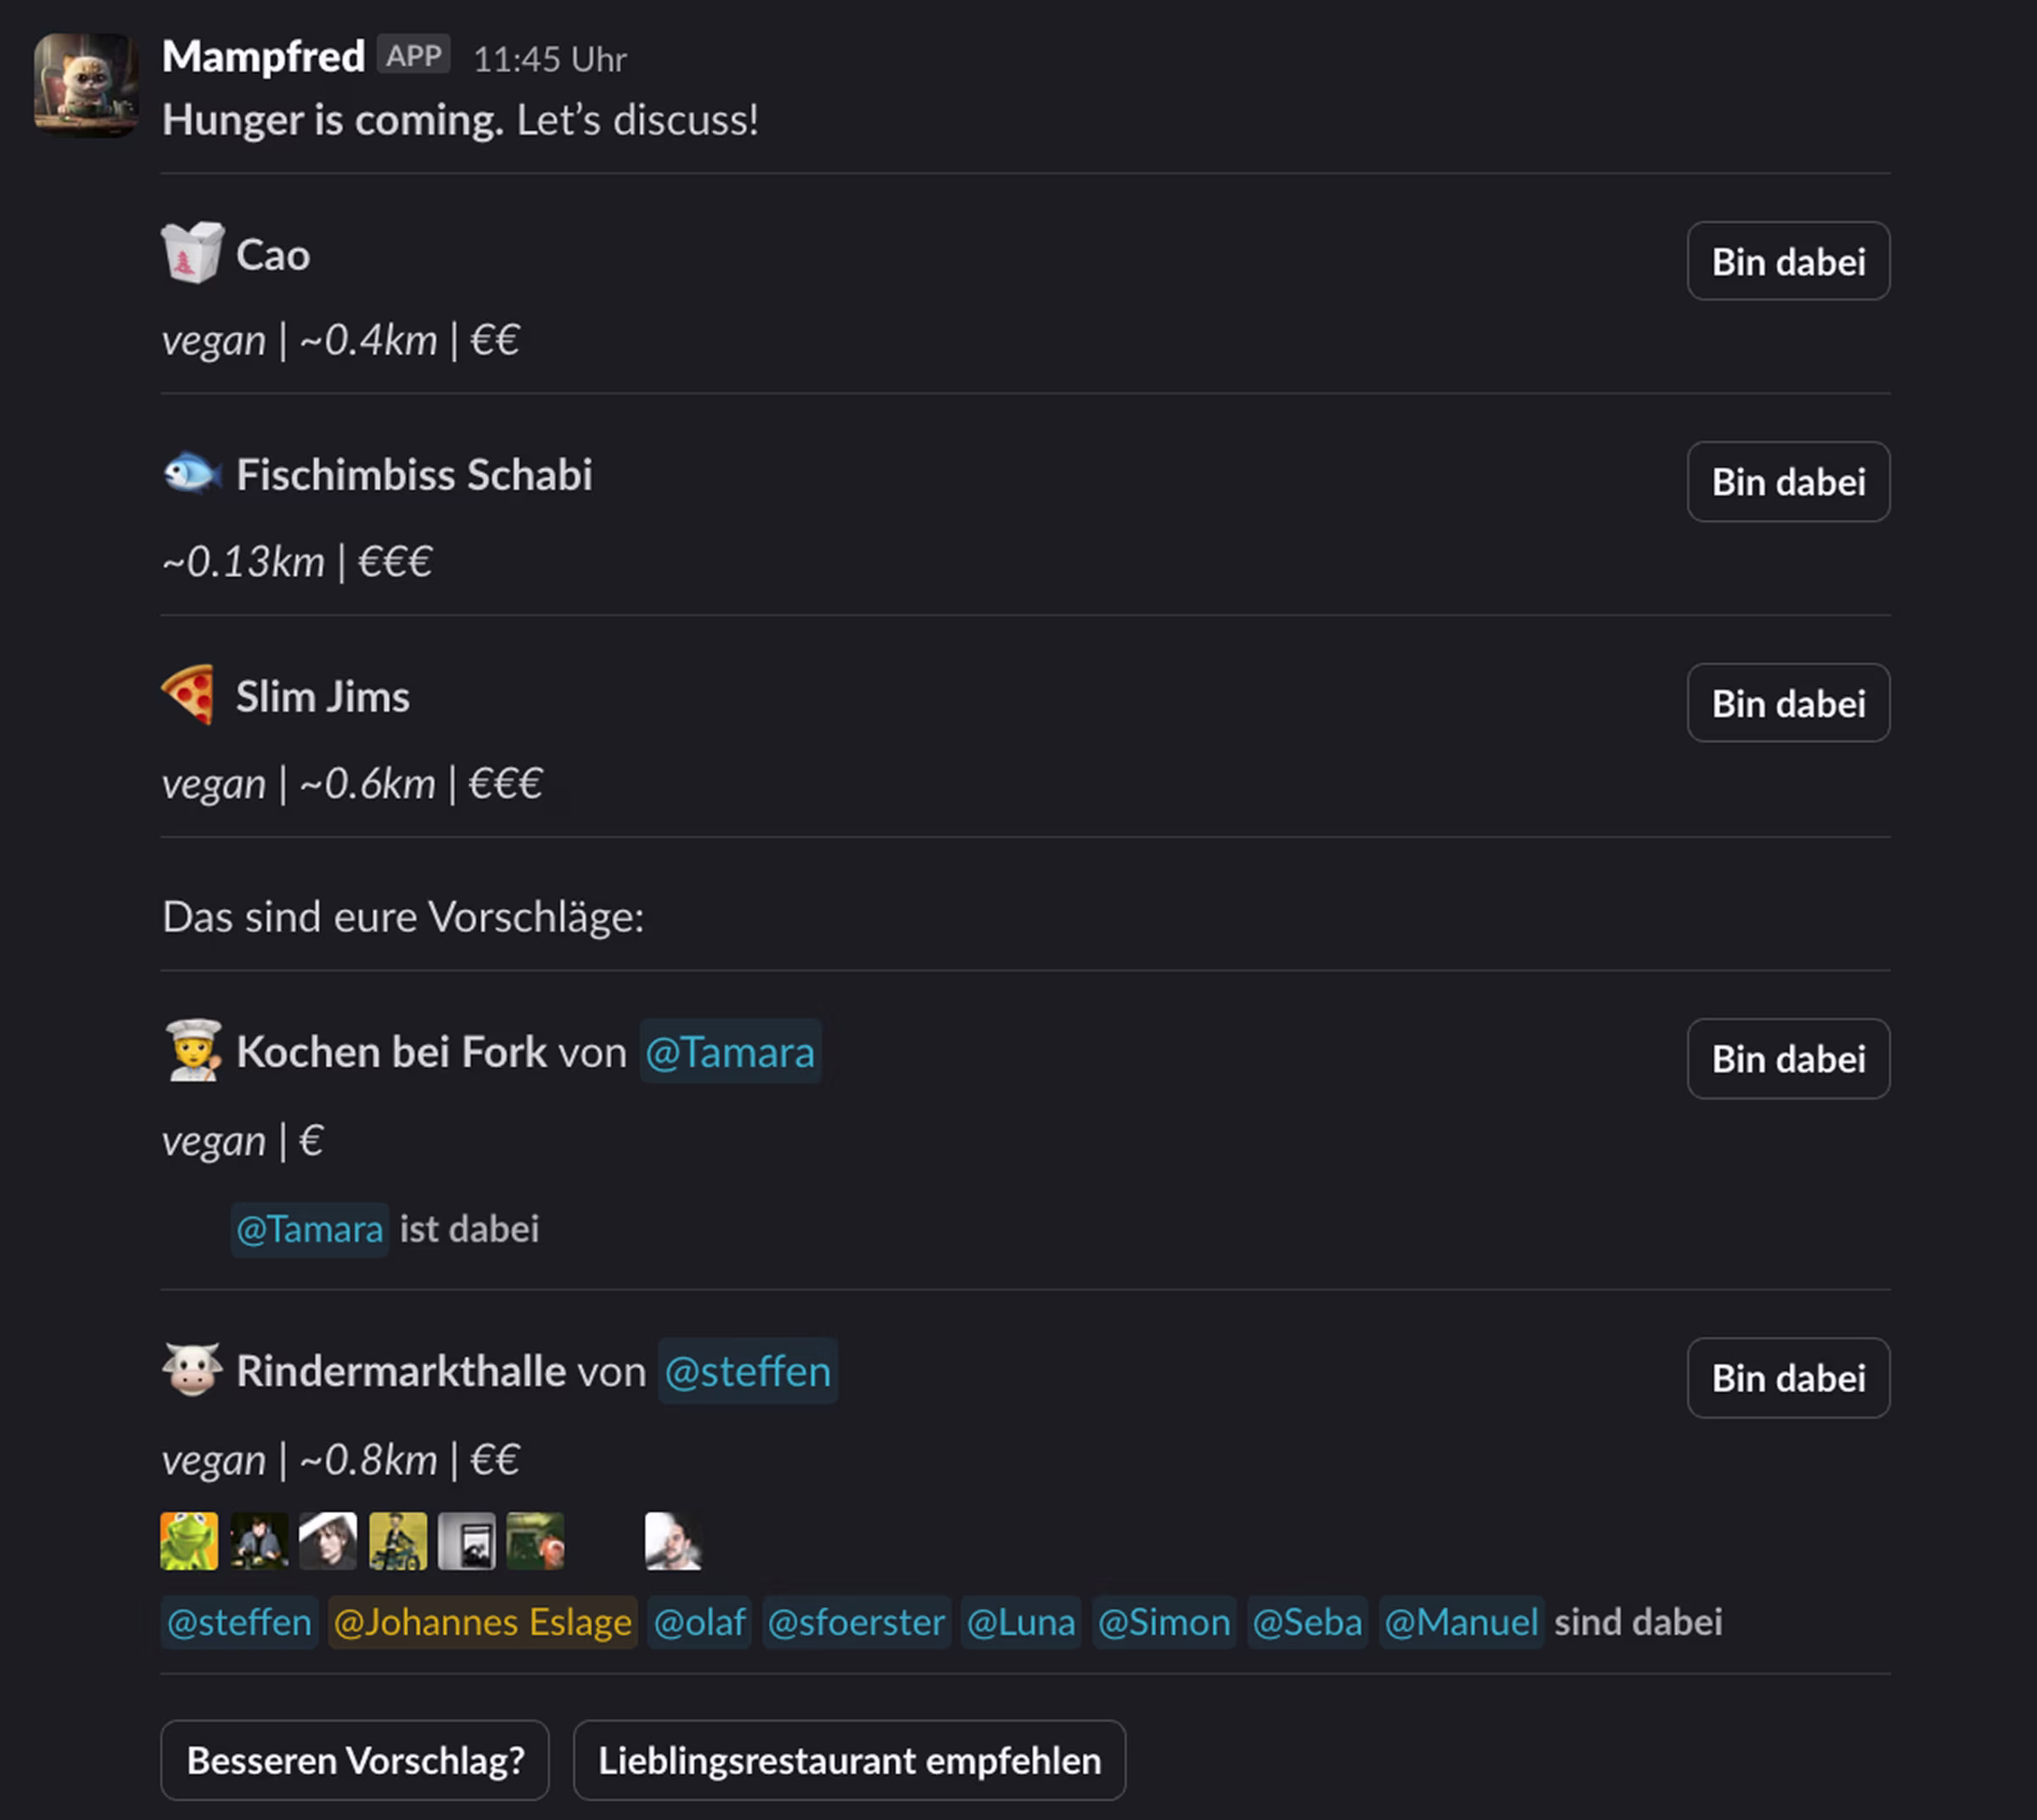The image size is (2037, 1820).
Task: Click the Kermit participant avatar
Action: pyautogui.click(x=188, y=1540)
